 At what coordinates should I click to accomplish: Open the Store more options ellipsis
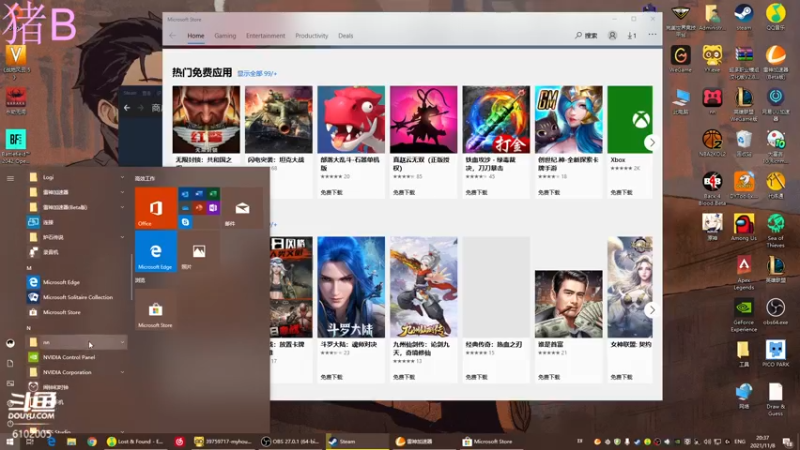(x=652, y=35)
